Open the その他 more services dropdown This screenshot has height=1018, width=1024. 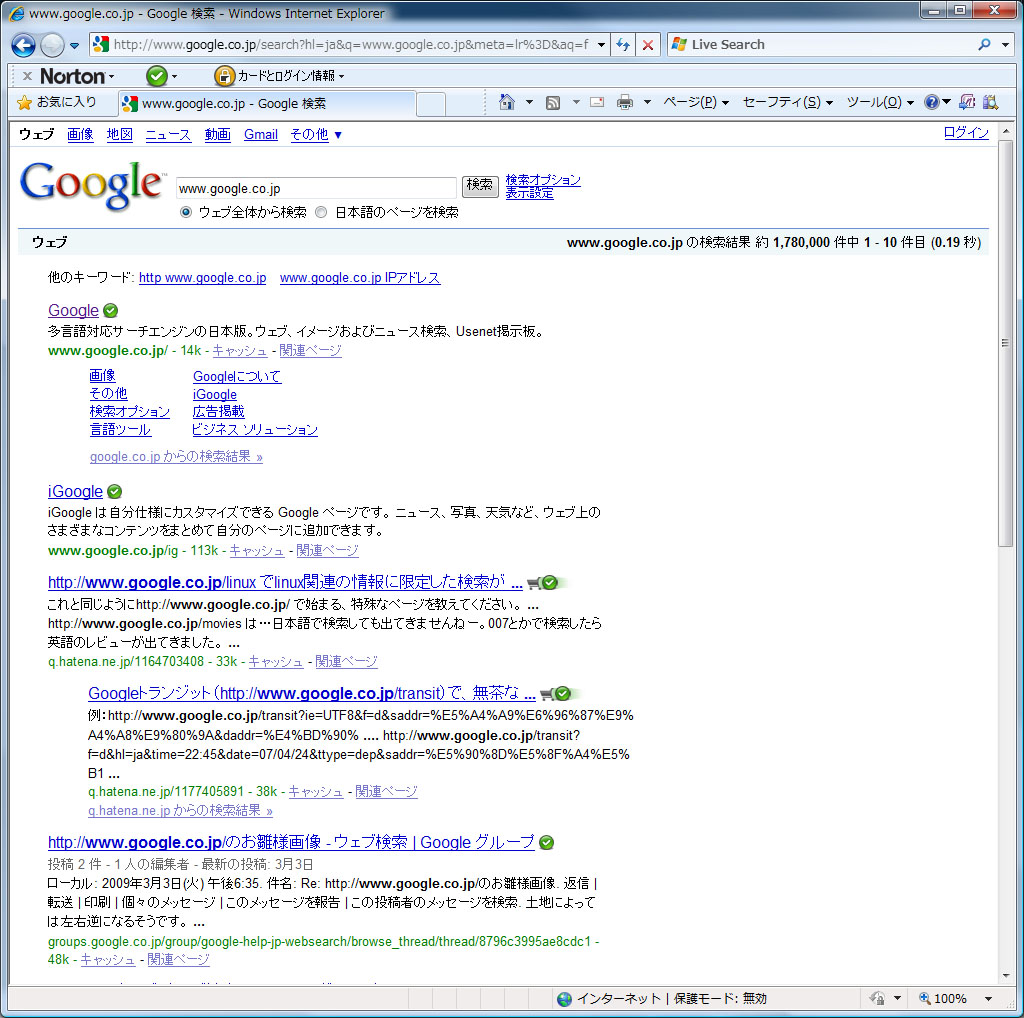[316, 135]
